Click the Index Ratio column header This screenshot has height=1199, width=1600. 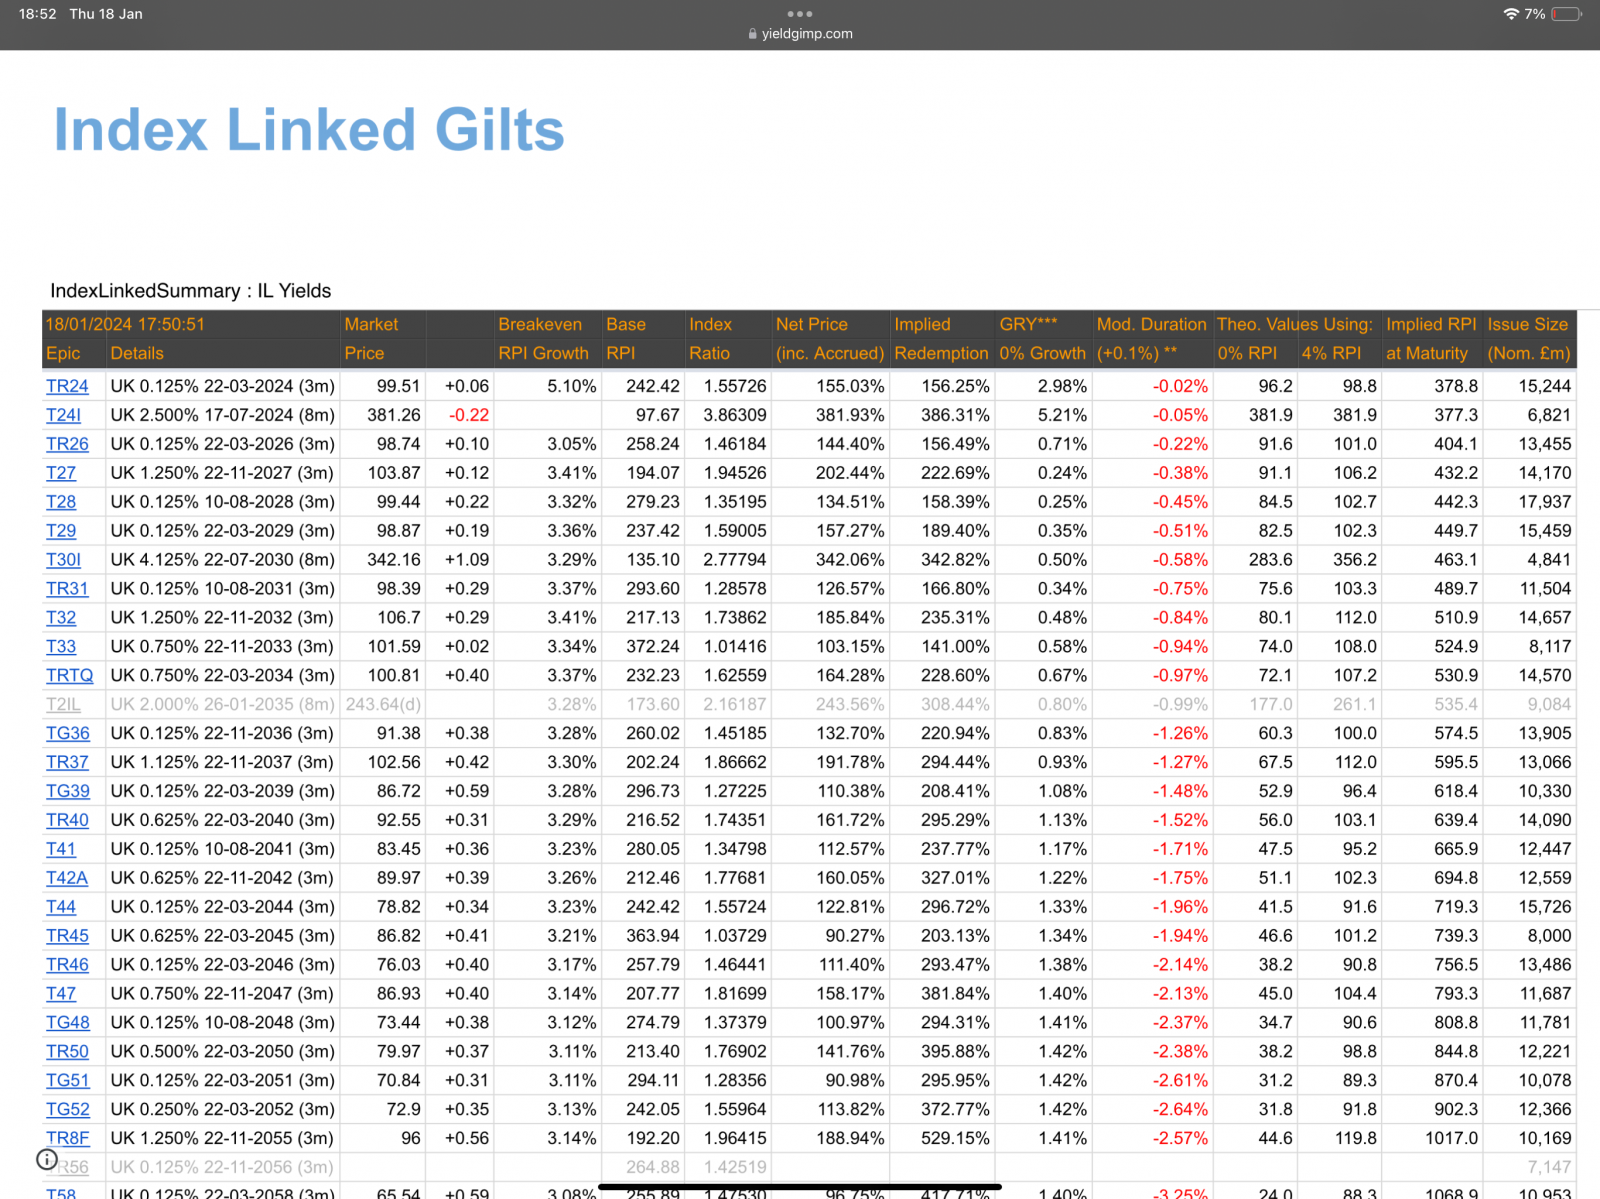point(711,339)
